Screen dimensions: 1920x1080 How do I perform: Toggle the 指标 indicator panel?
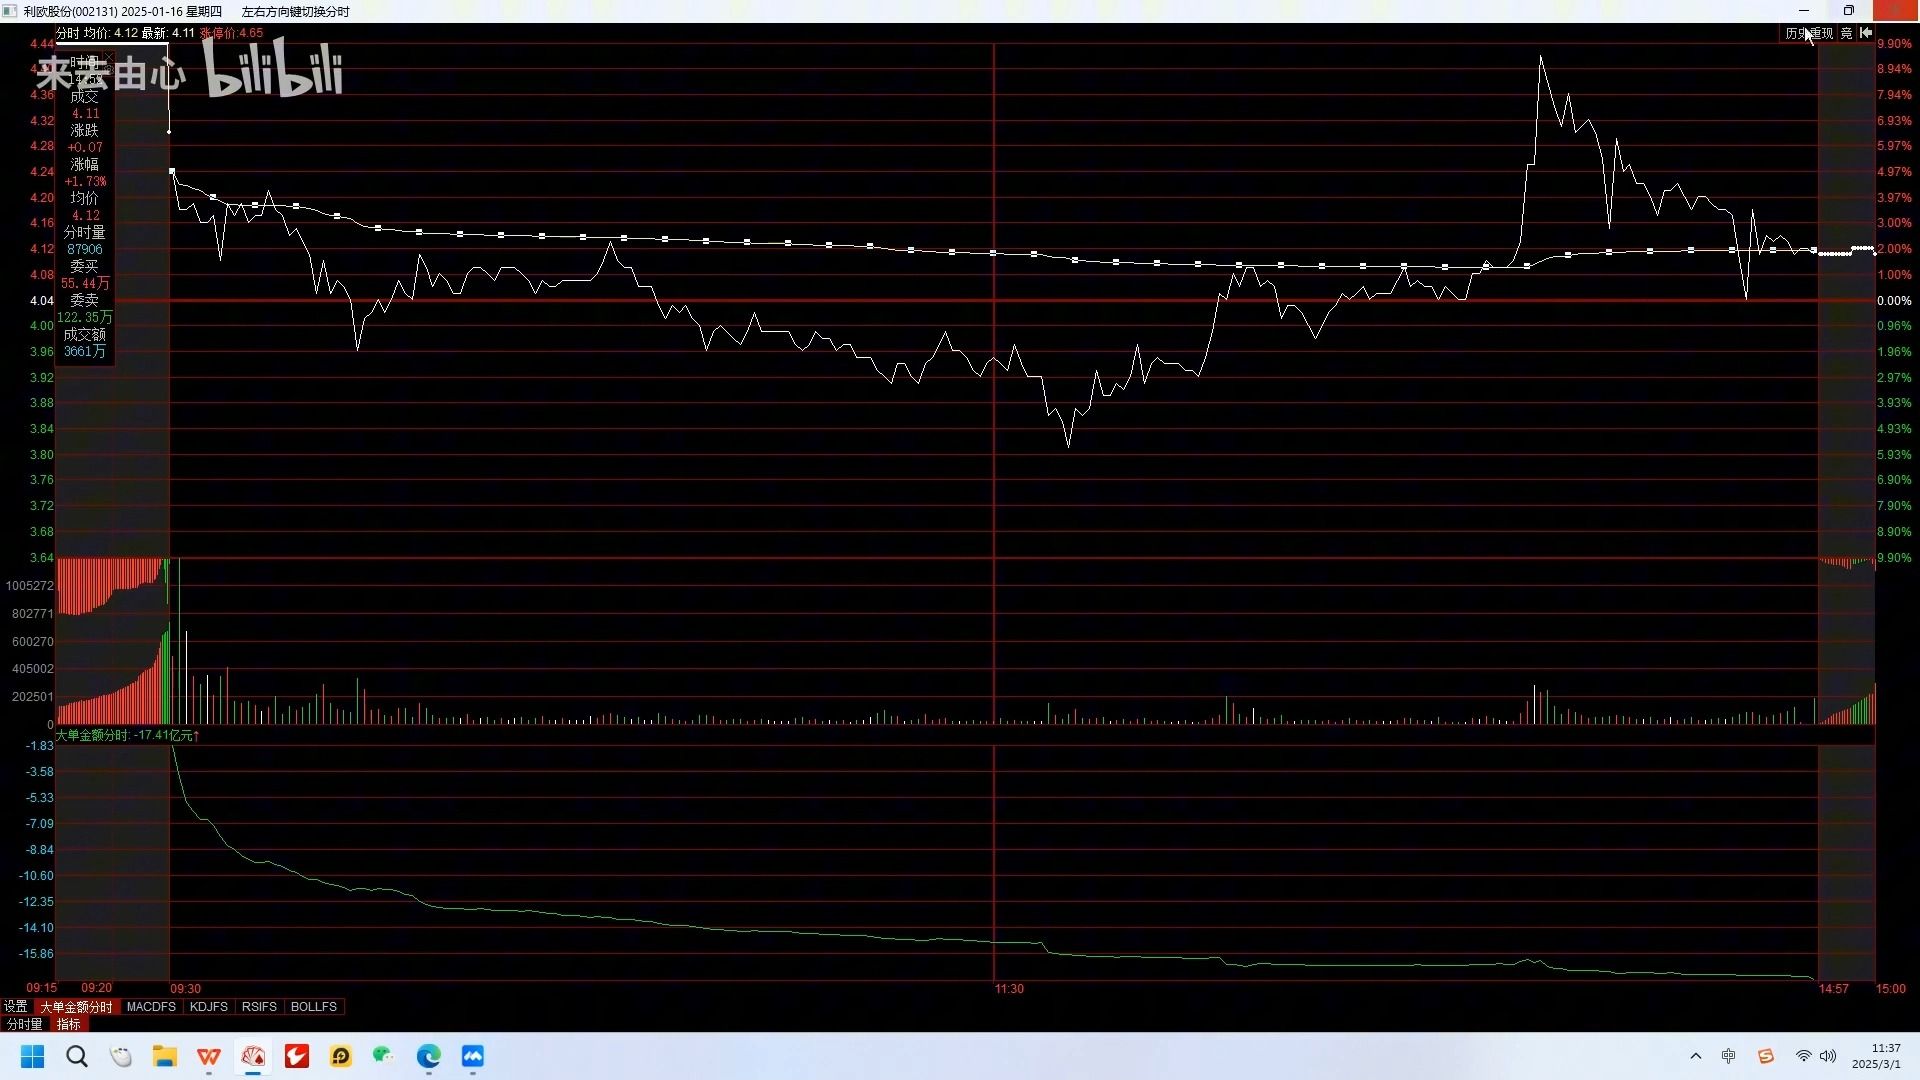68,1024
